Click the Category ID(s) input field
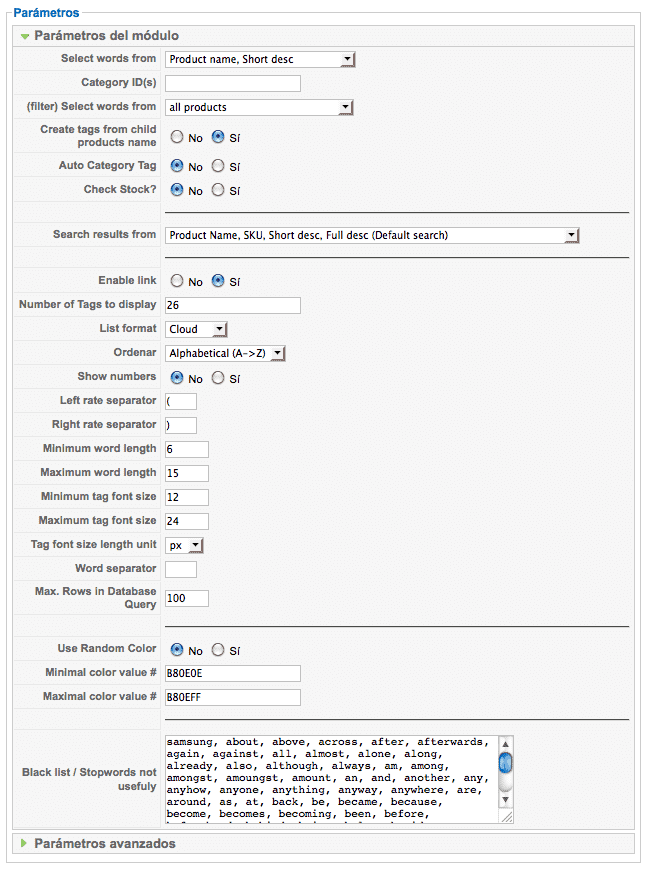Image resolution: width=649 pixels, height=873 pixels. pyautogui.click(x=233, y=84)
